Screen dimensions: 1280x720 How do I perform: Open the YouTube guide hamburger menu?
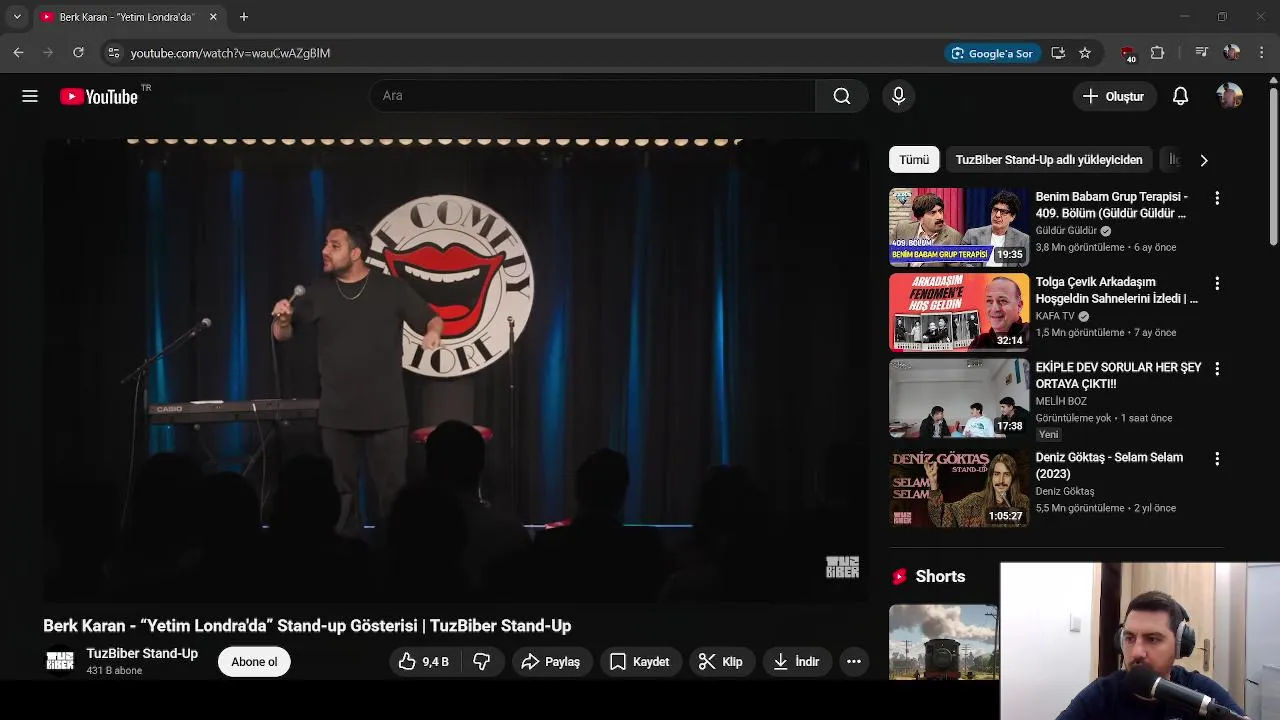click(30, 96)
